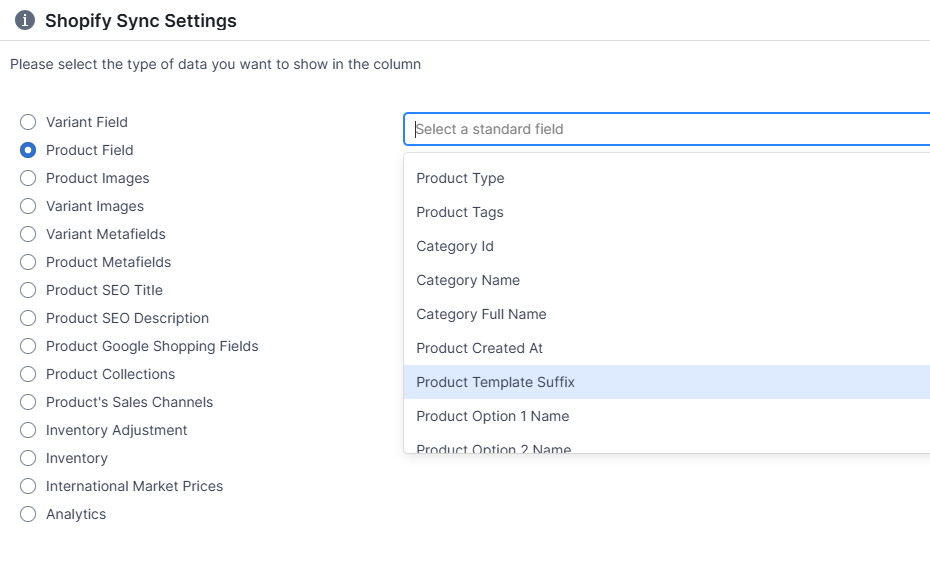Pick the Product SEO Description option
This screenshot has height=561, width=930.
click(28, 318)
